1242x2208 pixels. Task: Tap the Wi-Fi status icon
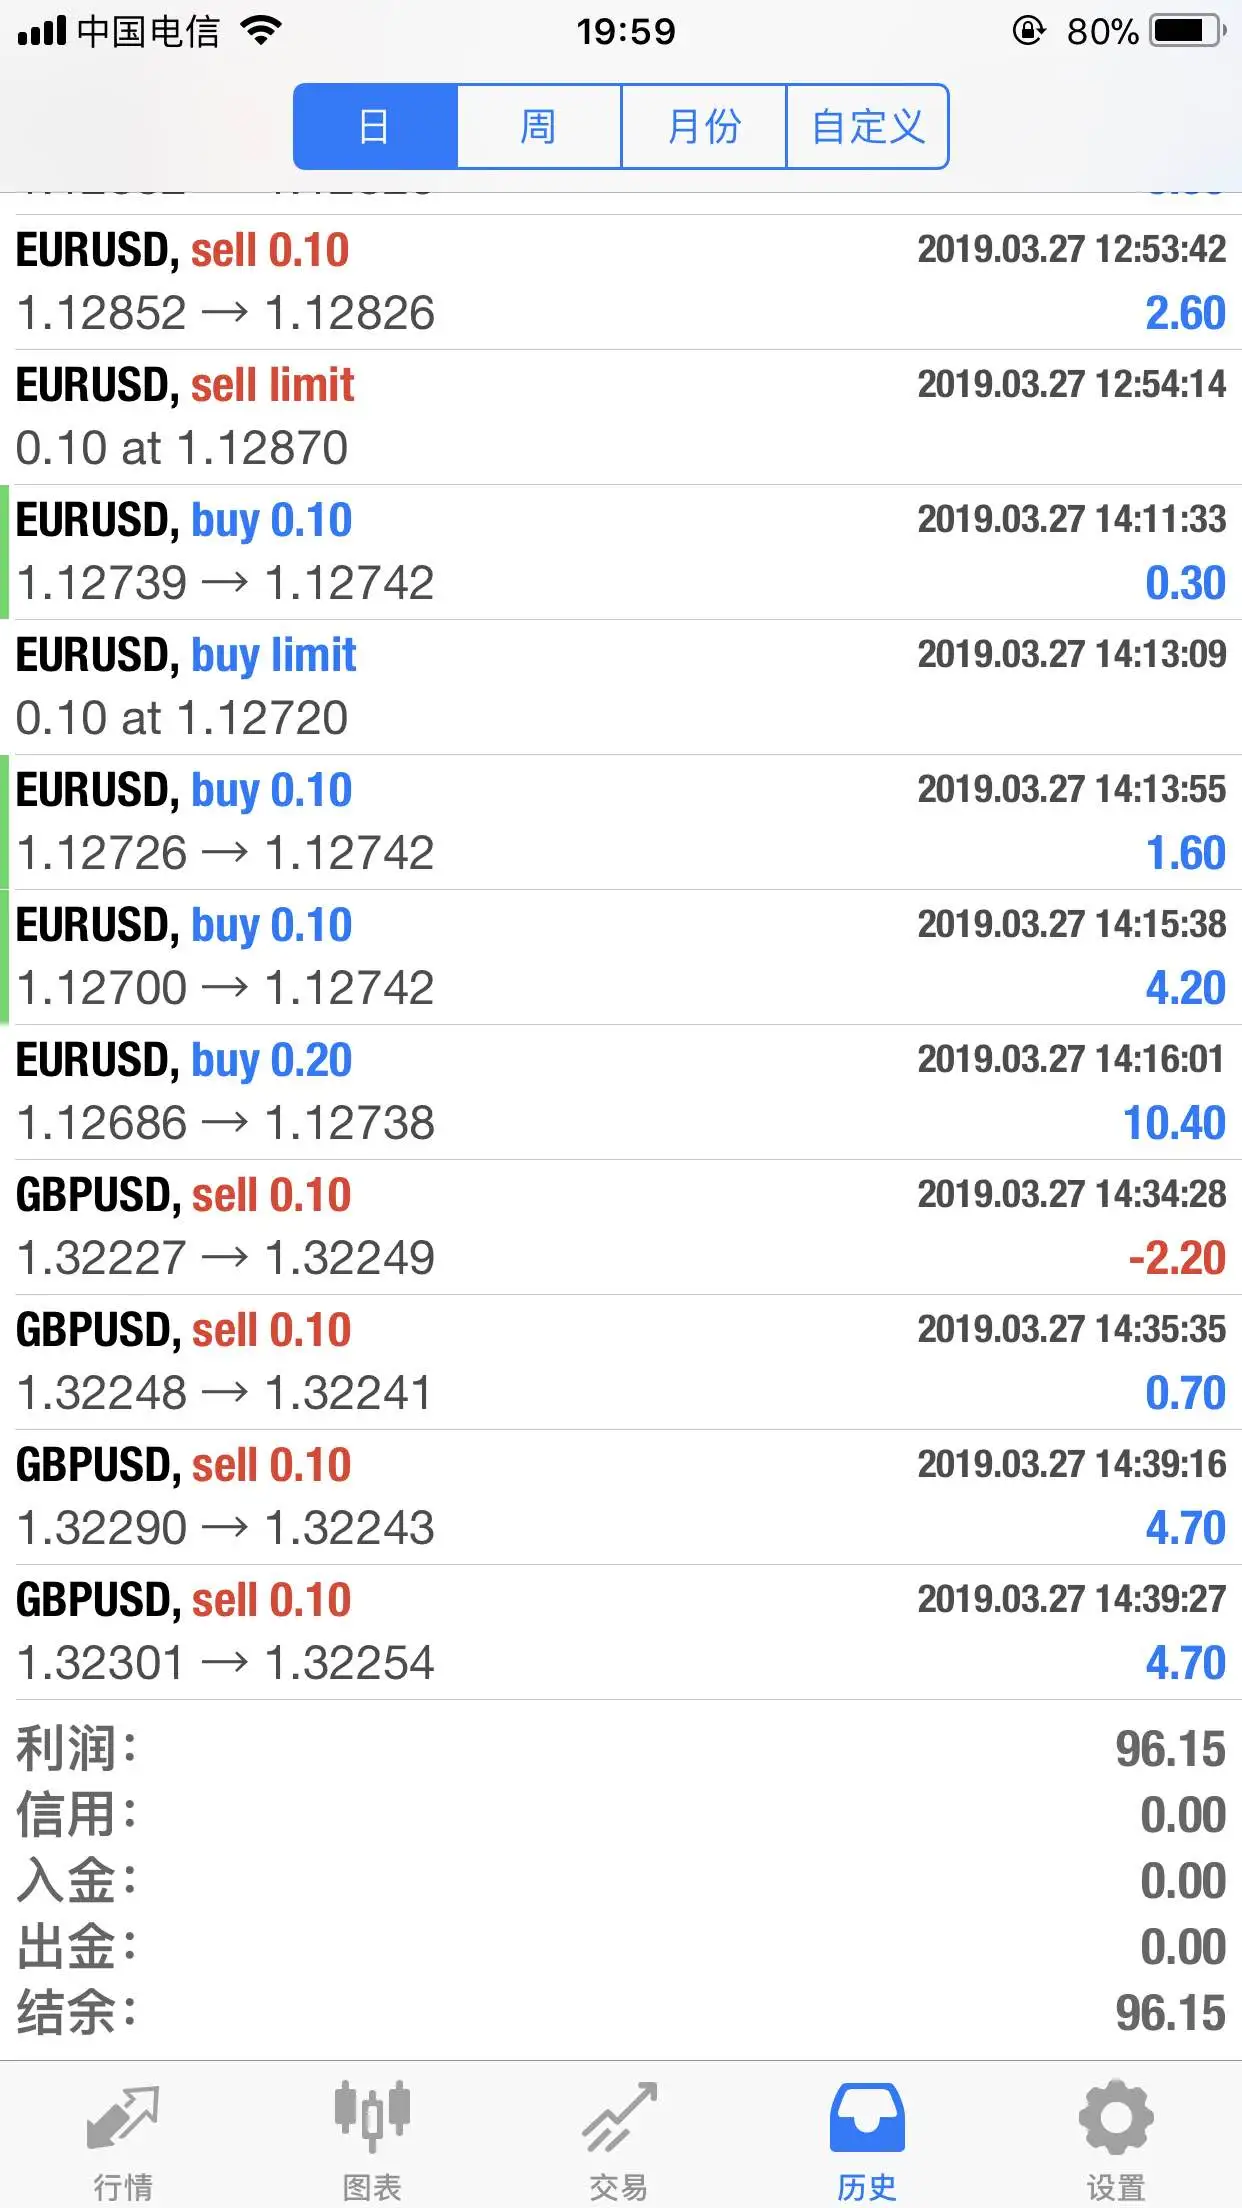(261, 31)
